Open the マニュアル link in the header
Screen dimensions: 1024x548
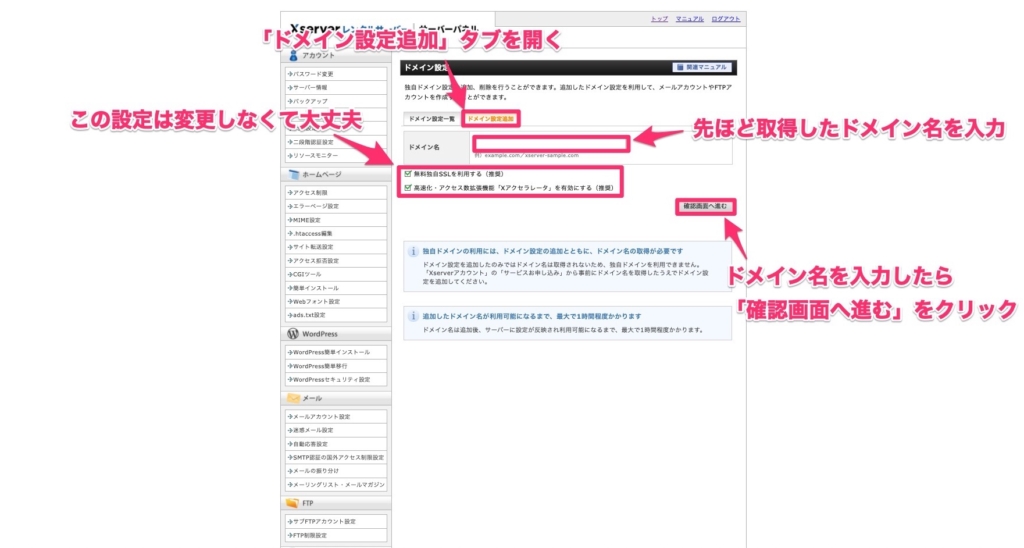tap(690, 19)
